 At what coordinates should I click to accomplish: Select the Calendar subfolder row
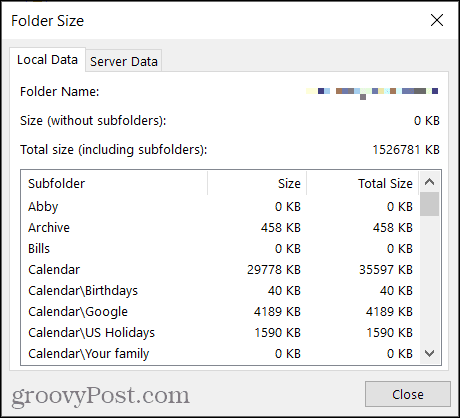click(x=220, y=270)
